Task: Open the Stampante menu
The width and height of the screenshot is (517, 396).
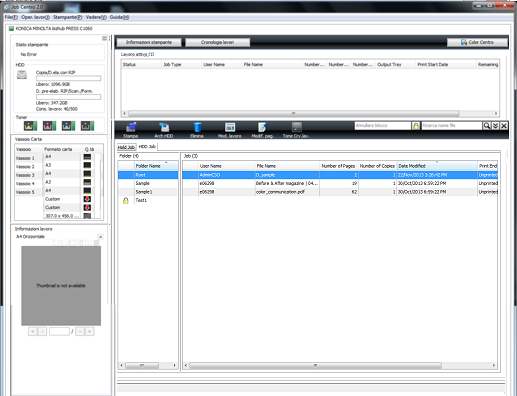Action: click(x=67, y=17)
